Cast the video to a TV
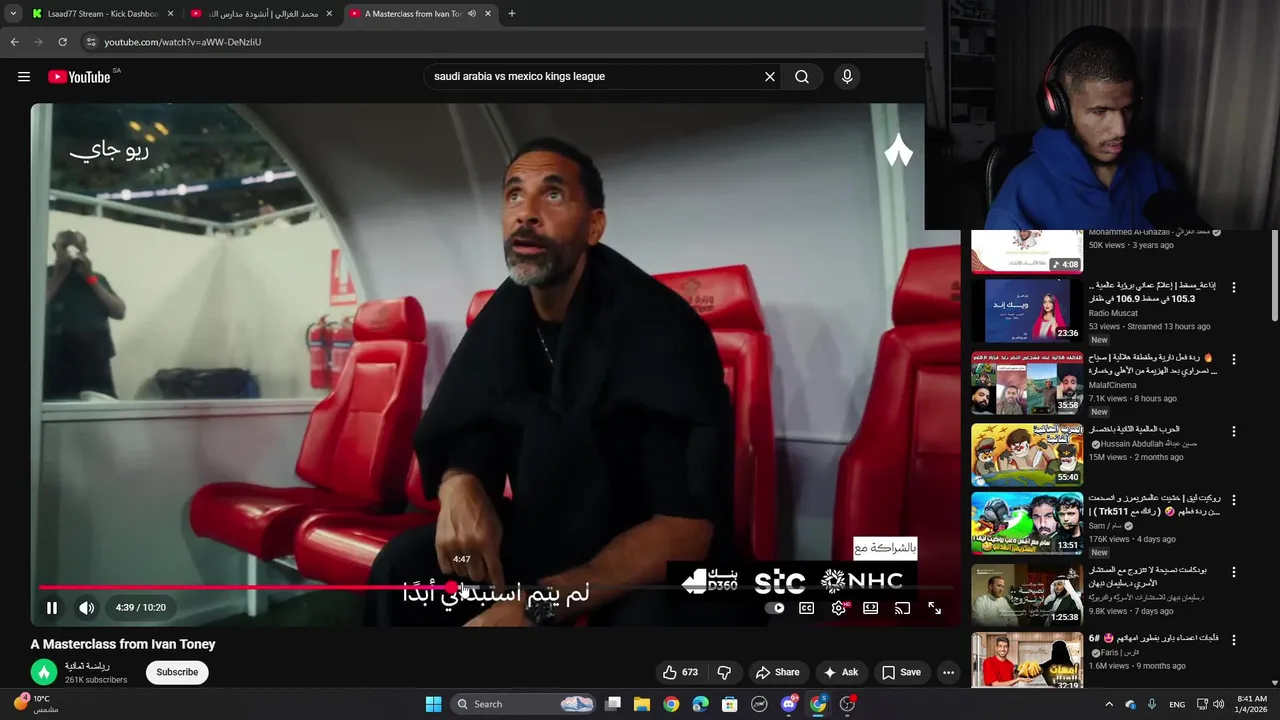Image resolution: width=1280 pixels, height=720 pixels. (902, 608)
